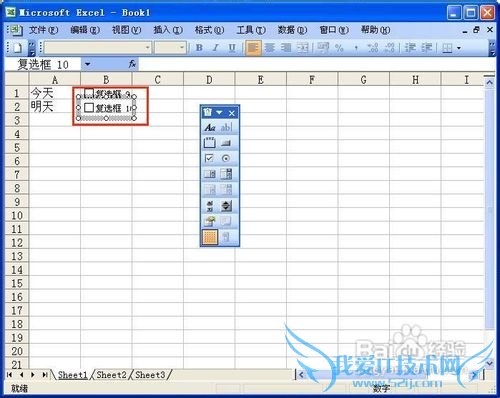Go to last sheet tab arrow
Screen dimensions: 500x398
(x=44, y=375)
